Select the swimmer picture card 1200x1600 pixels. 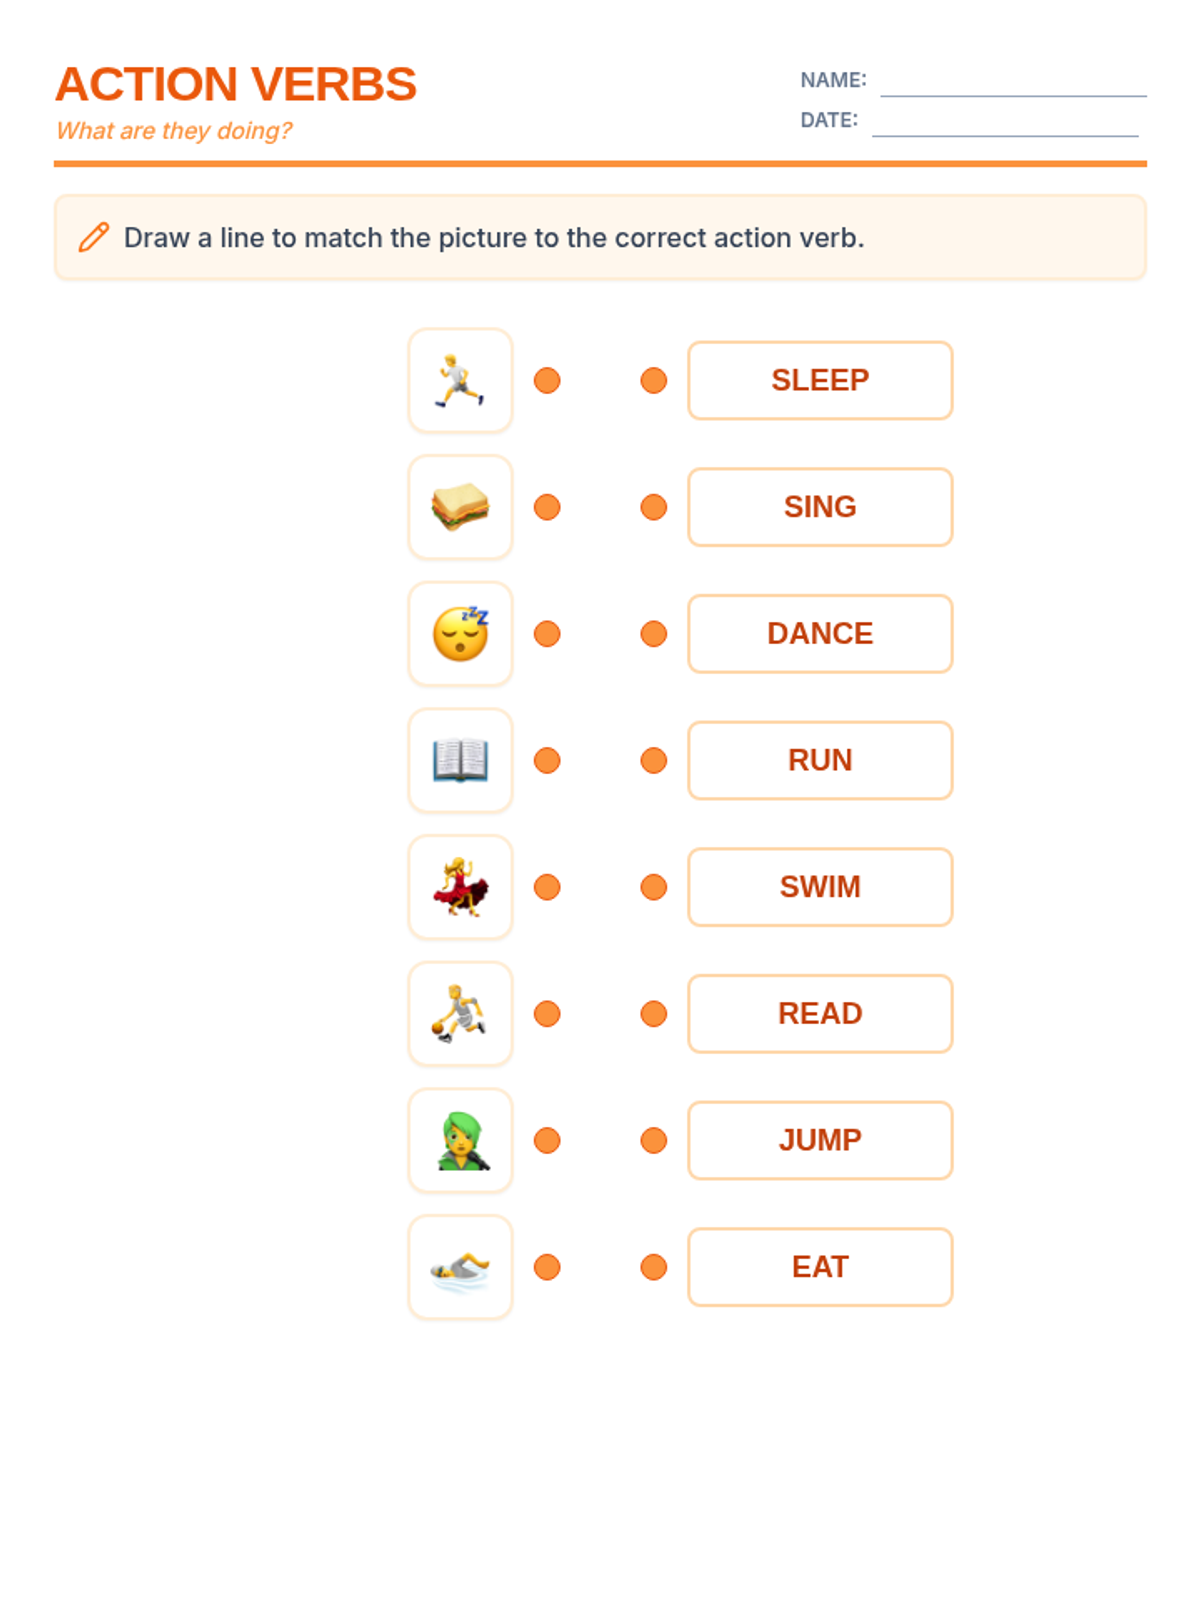point(460,1267)
